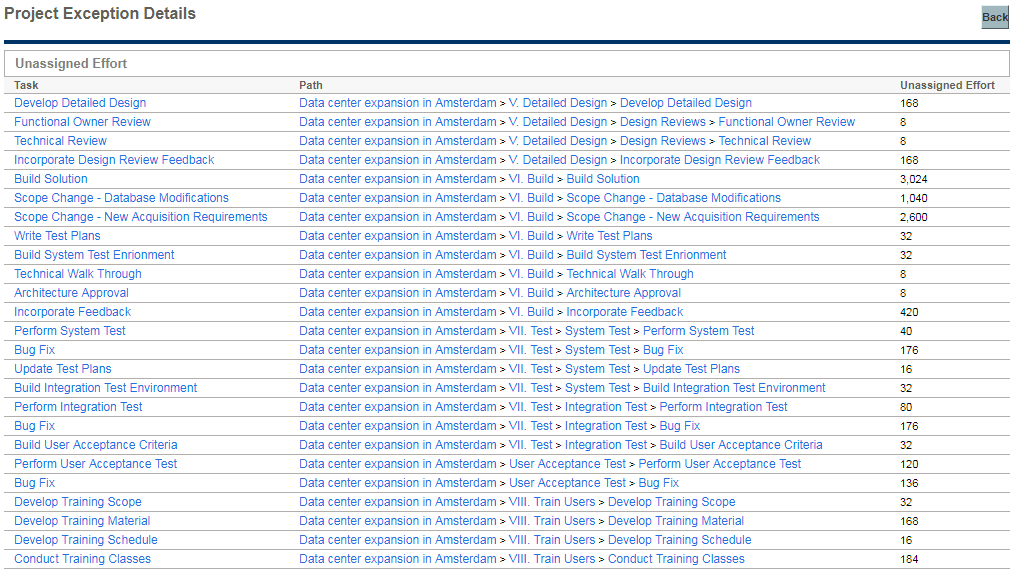Open Develop Training Scope in Task column

78,502
